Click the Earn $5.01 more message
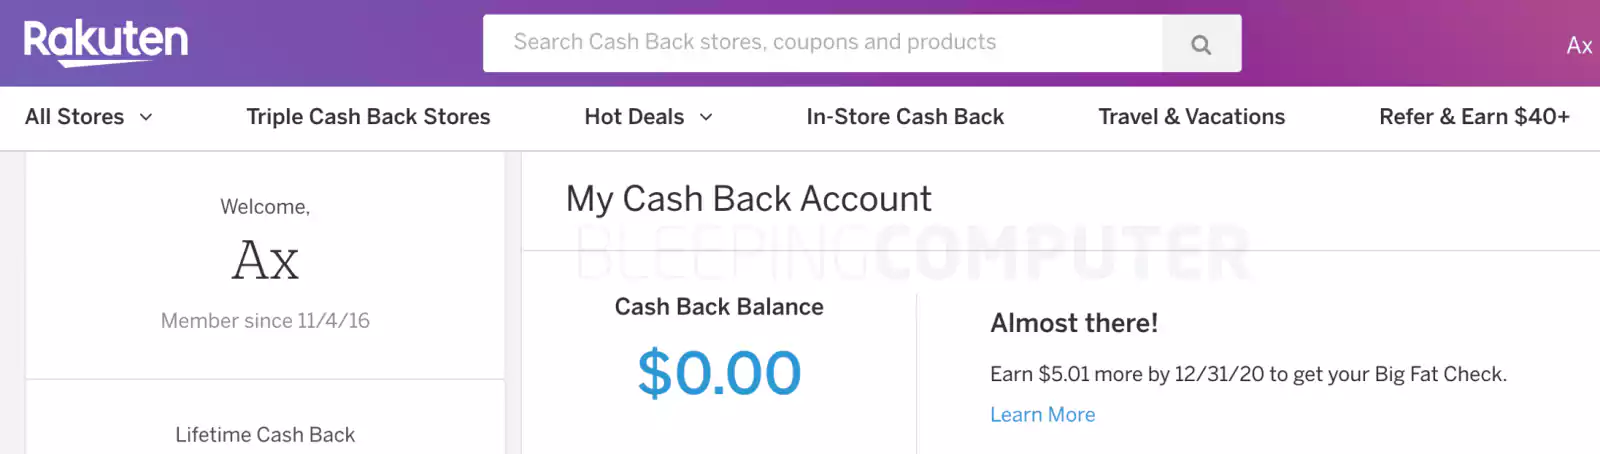 (x=1248, y=374)
